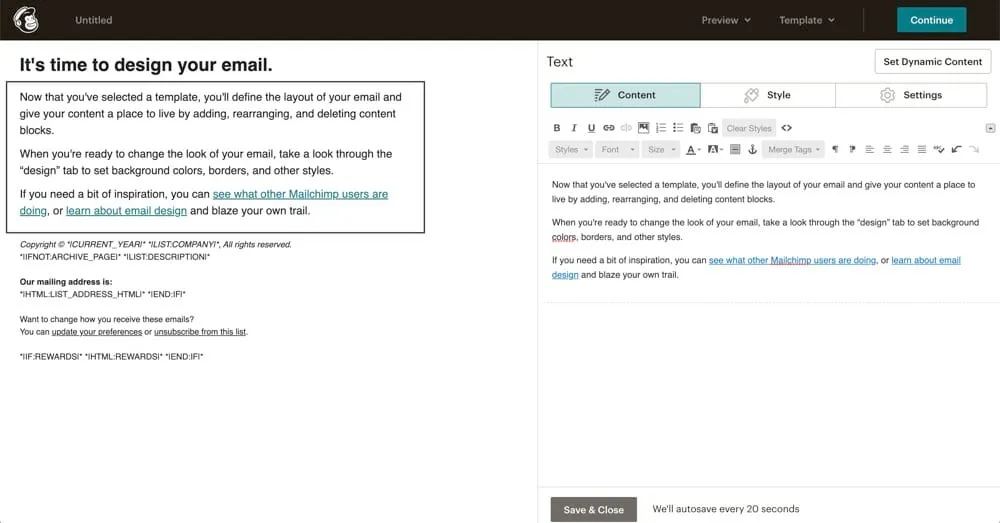Expand the Font dropdown

pyautogui.click(x=615, y=149)
